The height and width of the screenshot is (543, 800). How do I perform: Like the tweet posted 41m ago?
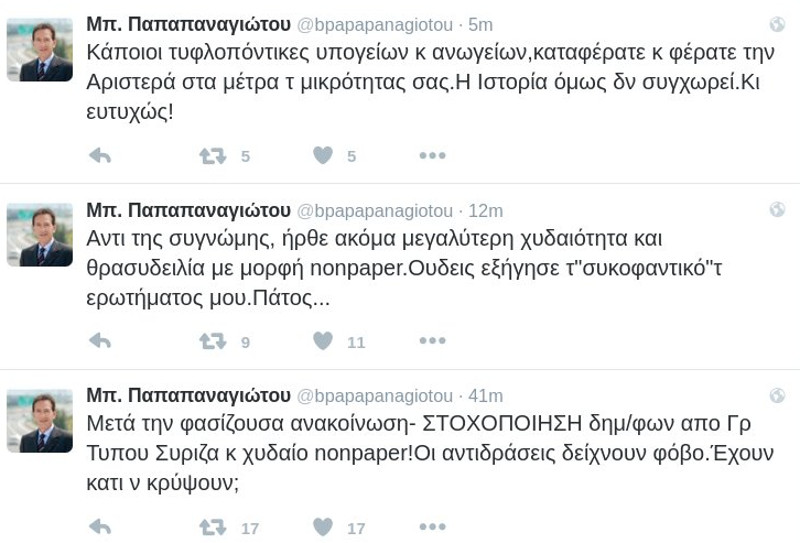[x=322, y=527]
